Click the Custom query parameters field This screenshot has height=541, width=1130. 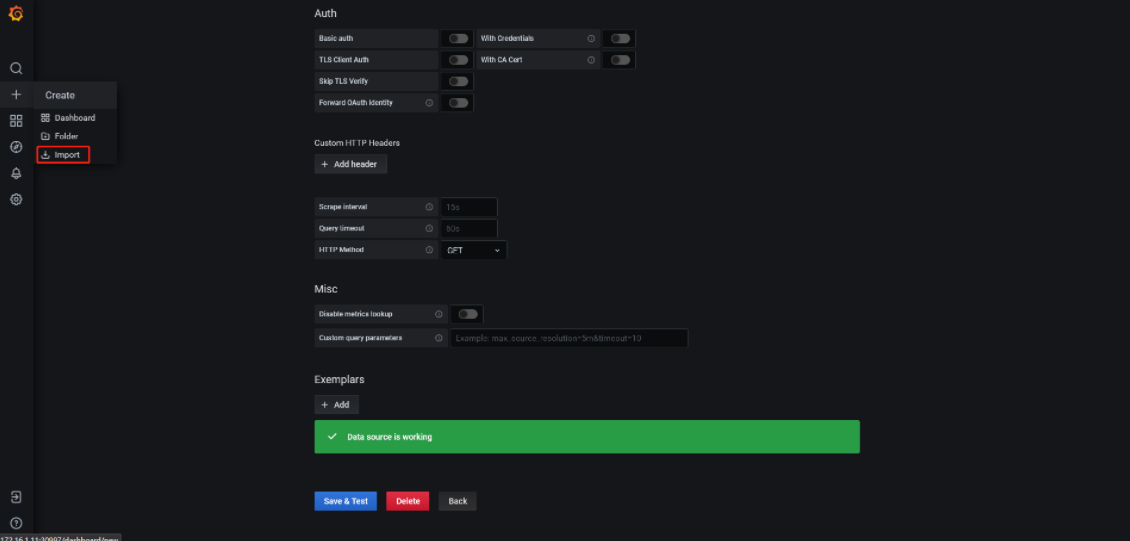coord(569,338)
